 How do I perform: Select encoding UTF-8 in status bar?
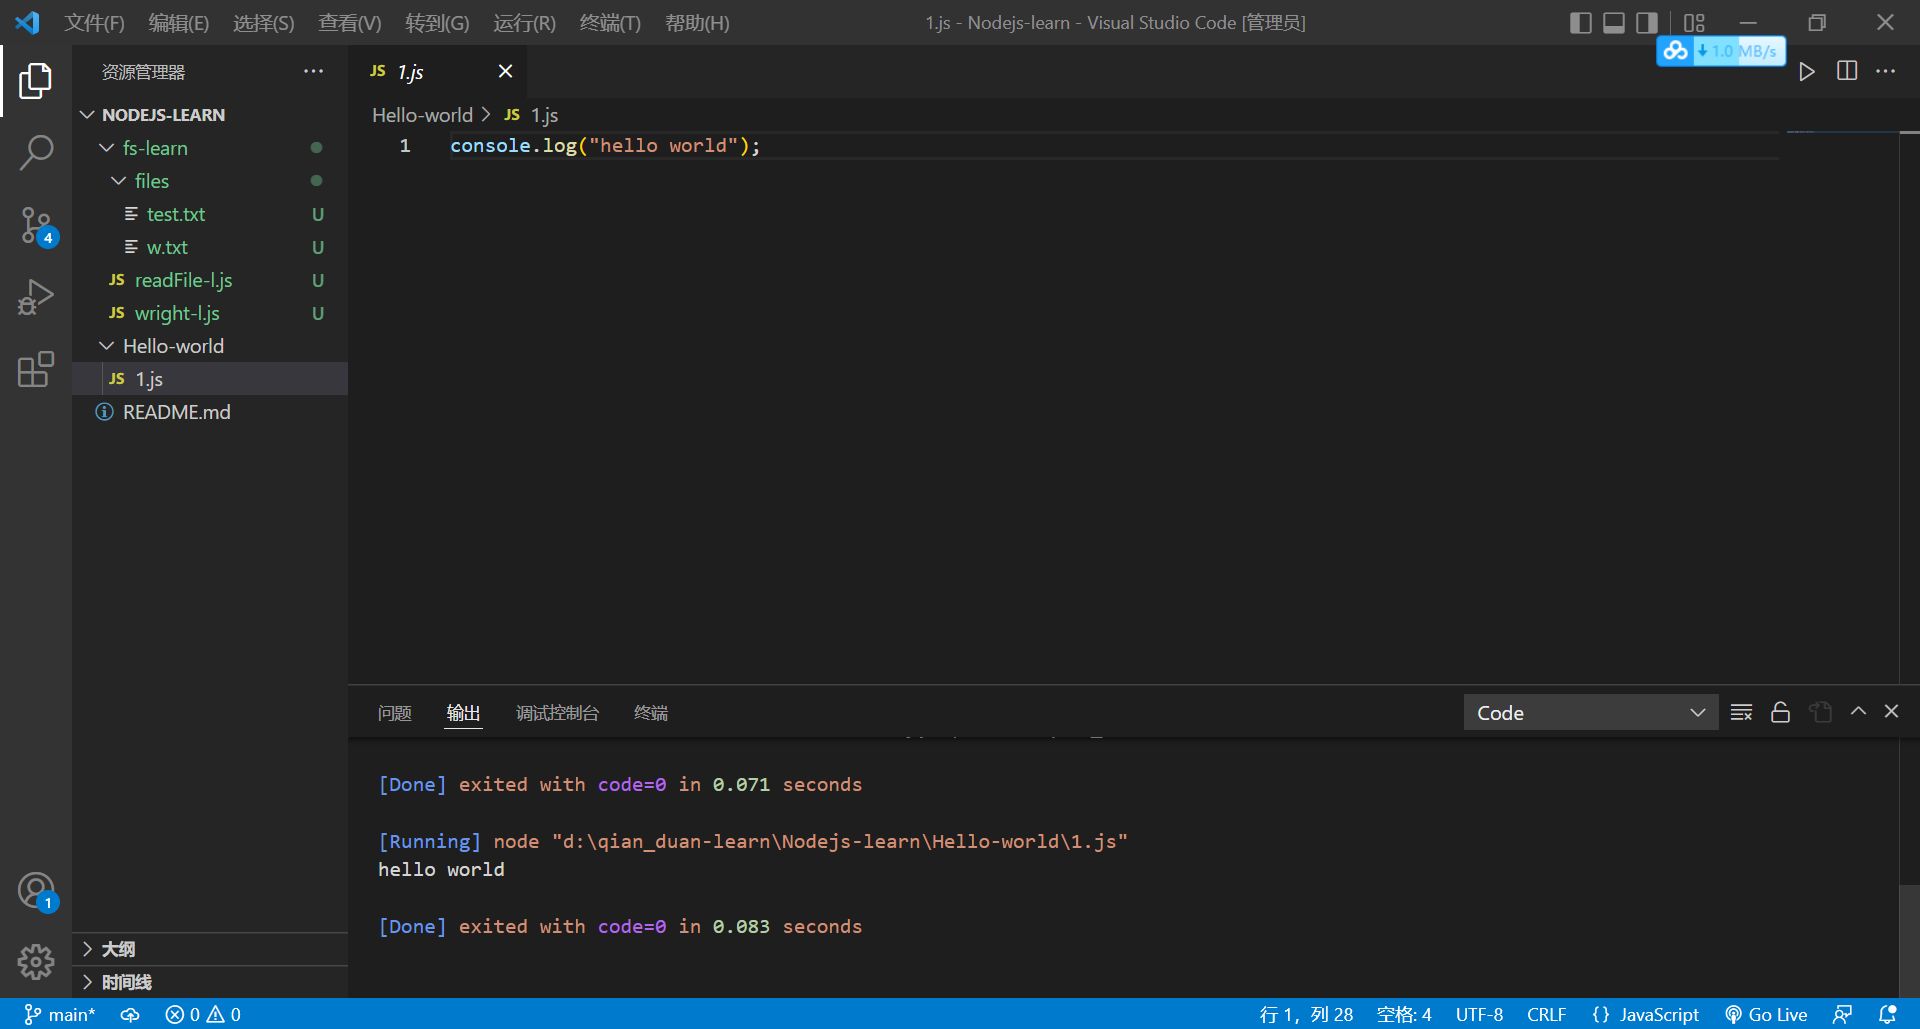tap(1479, 1014)
